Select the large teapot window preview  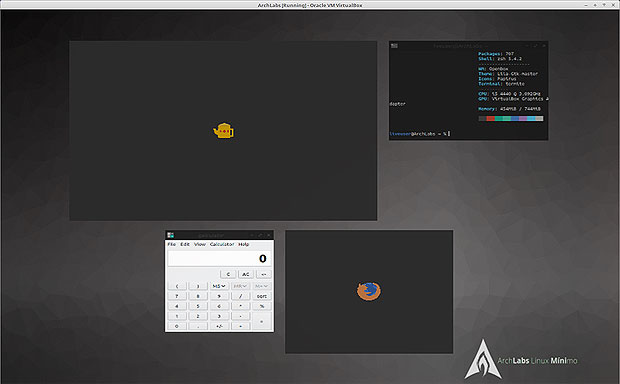pyautogui.click(x=223, y=131)
